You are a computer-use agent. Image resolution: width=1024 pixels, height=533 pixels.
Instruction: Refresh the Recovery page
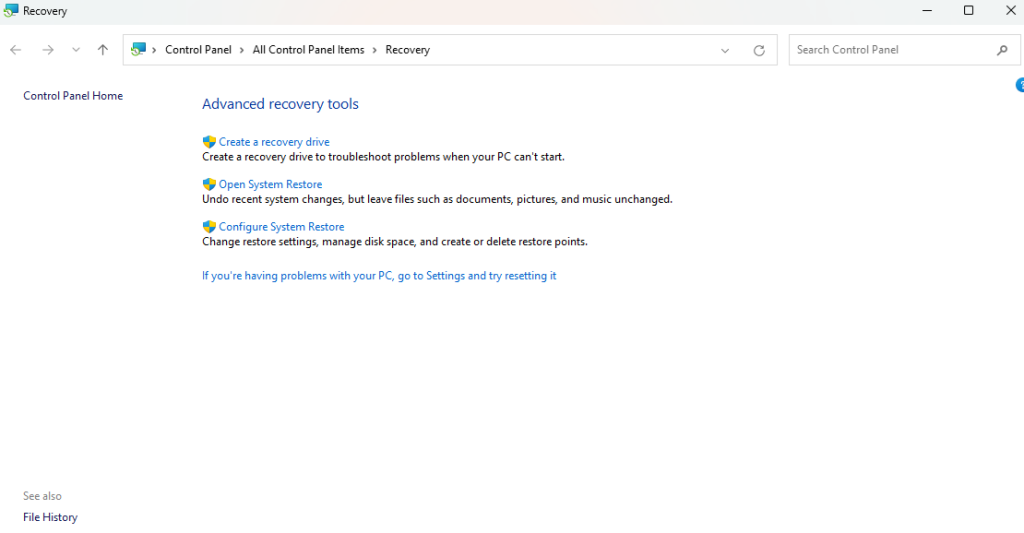coord(759,50)
